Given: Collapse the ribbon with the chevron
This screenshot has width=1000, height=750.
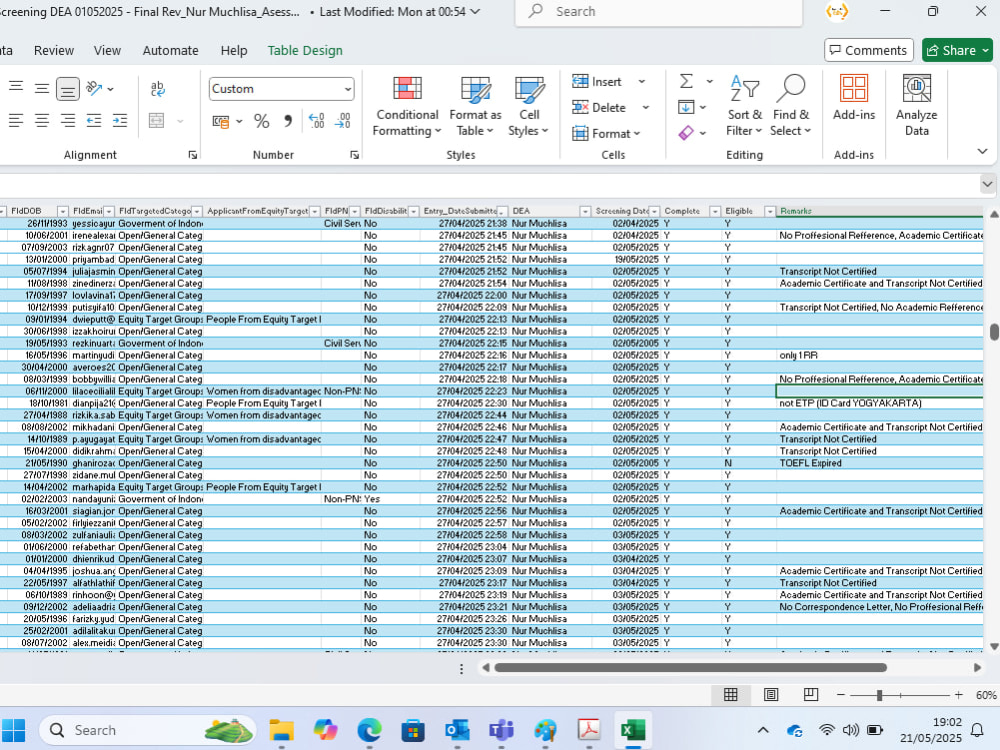Looking at the screenshot, I should [982, 151].
